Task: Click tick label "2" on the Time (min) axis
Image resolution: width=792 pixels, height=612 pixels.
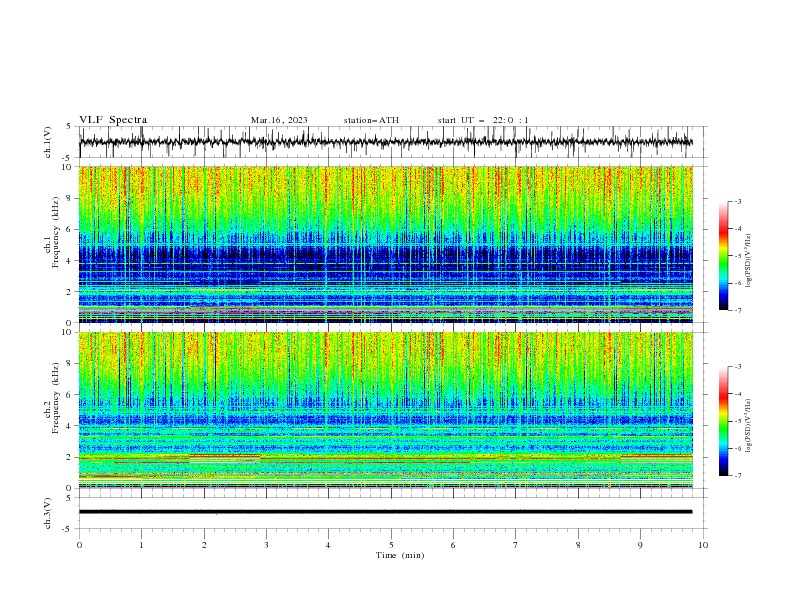Action: click(204, 545)
